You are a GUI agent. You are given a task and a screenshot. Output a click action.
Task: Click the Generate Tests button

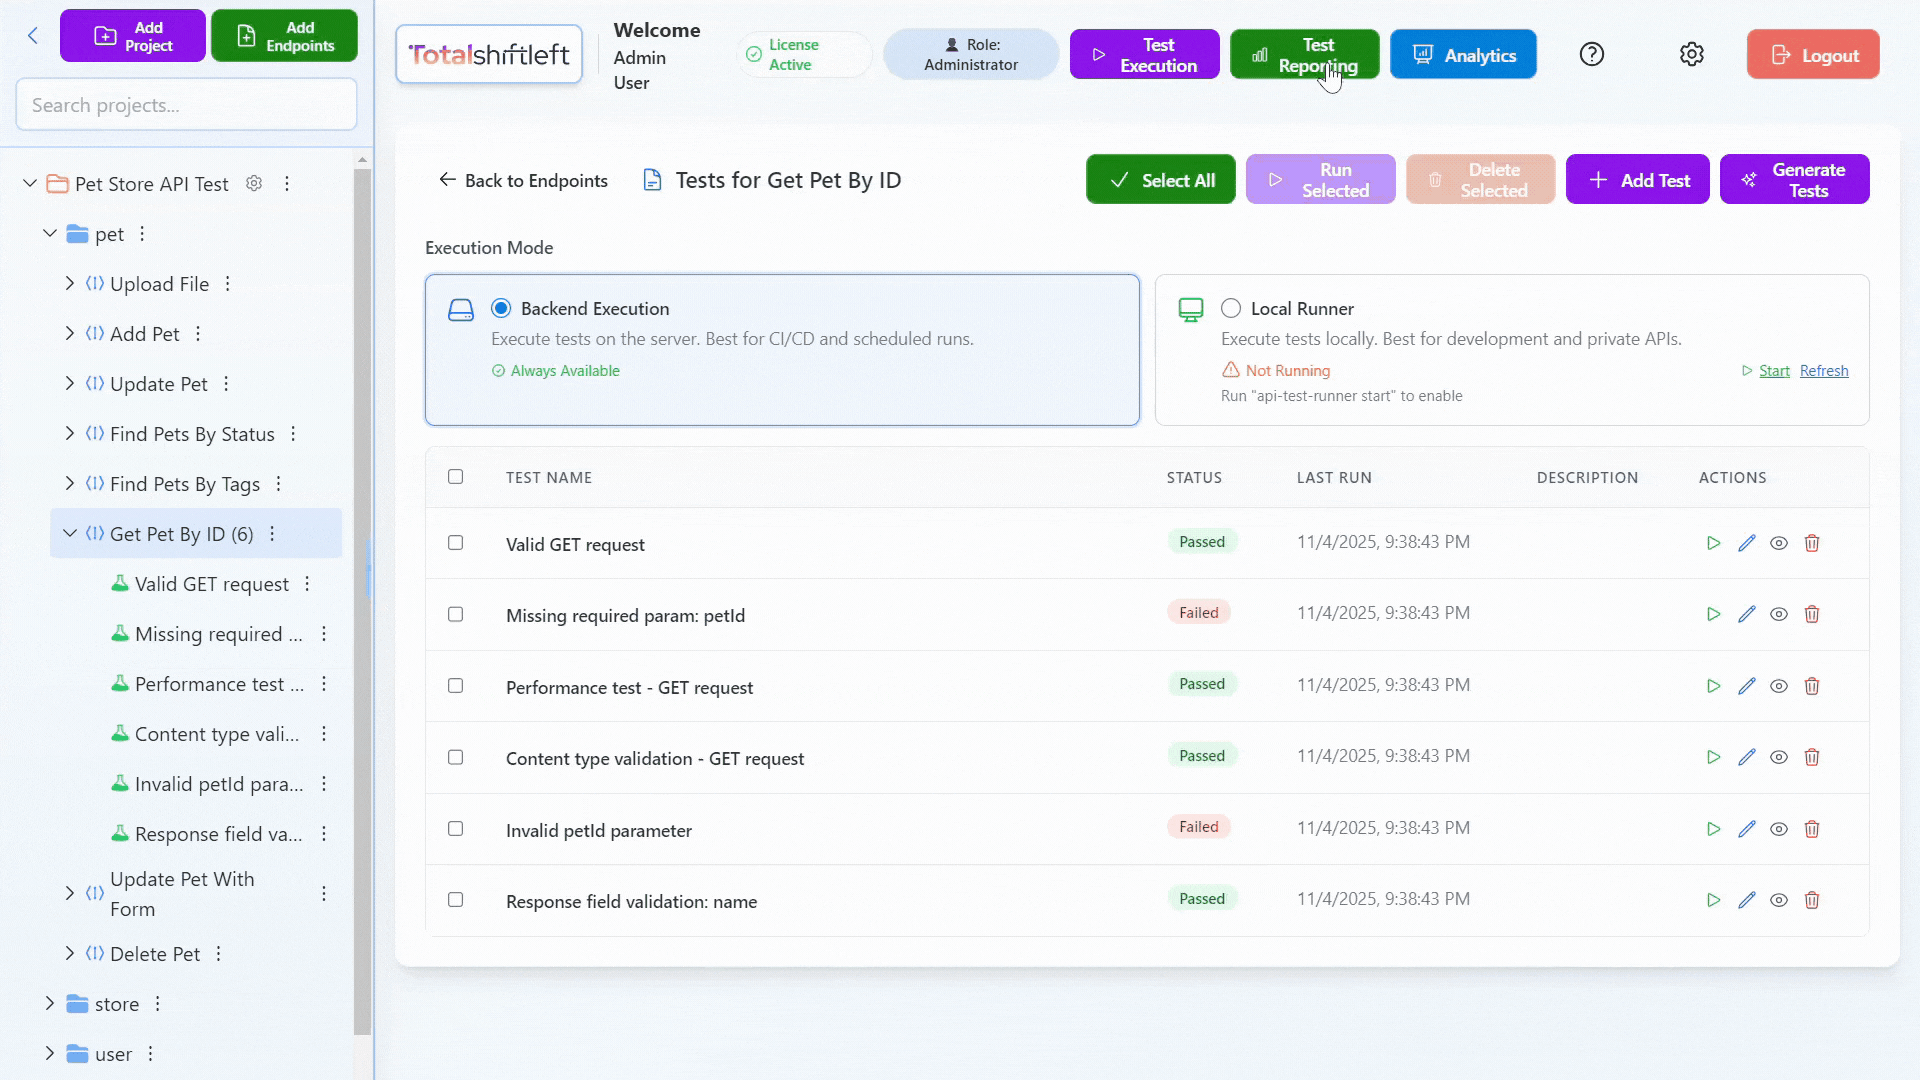[x=1794, y=180]
